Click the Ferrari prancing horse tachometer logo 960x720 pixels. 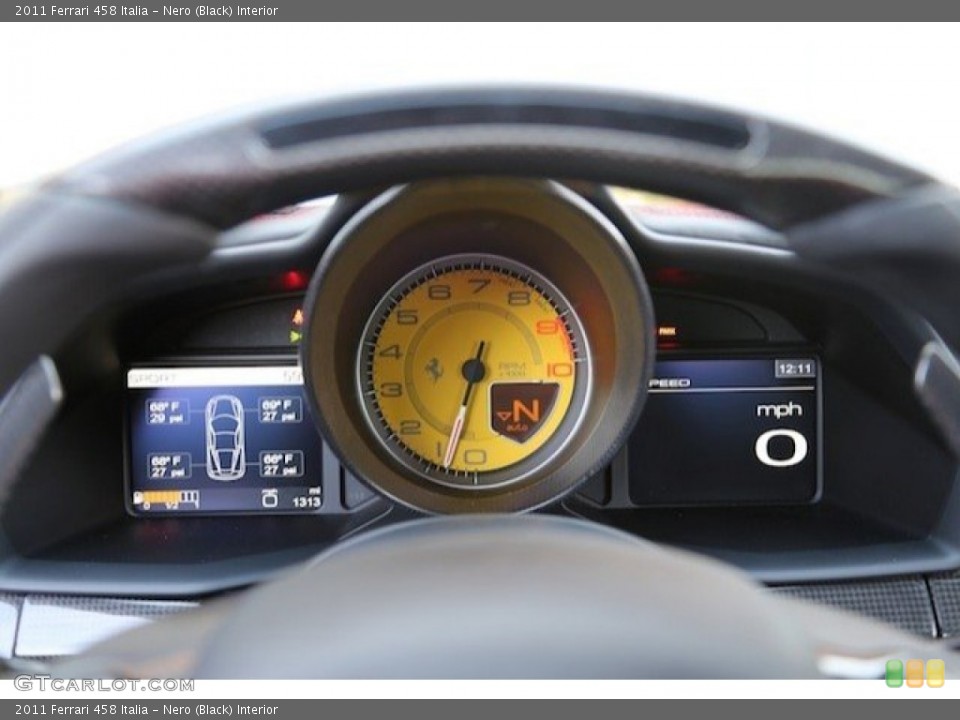[435, 369]
